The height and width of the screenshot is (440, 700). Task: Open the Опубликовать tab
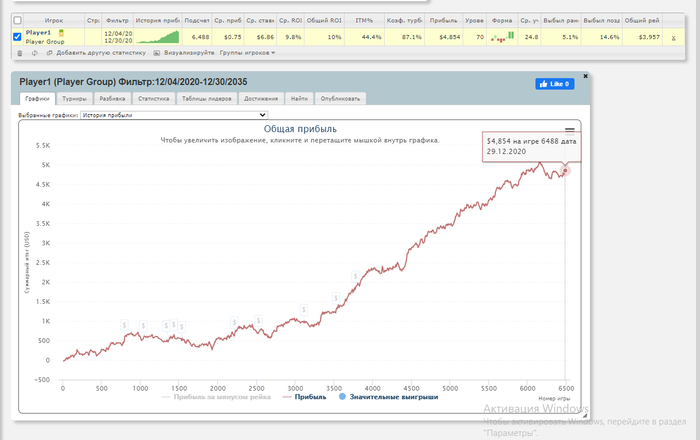pos(340,99)
